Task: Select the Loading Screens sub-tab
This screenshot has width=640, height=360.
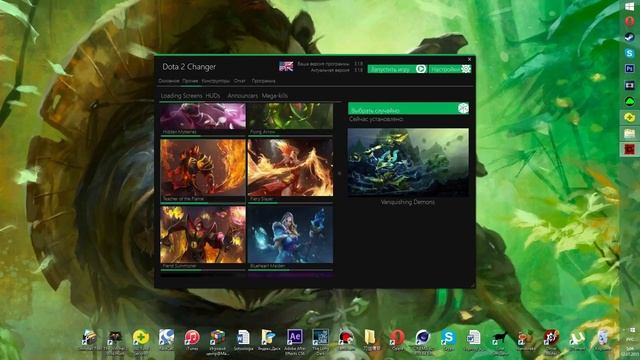Action: pos(181,96)
